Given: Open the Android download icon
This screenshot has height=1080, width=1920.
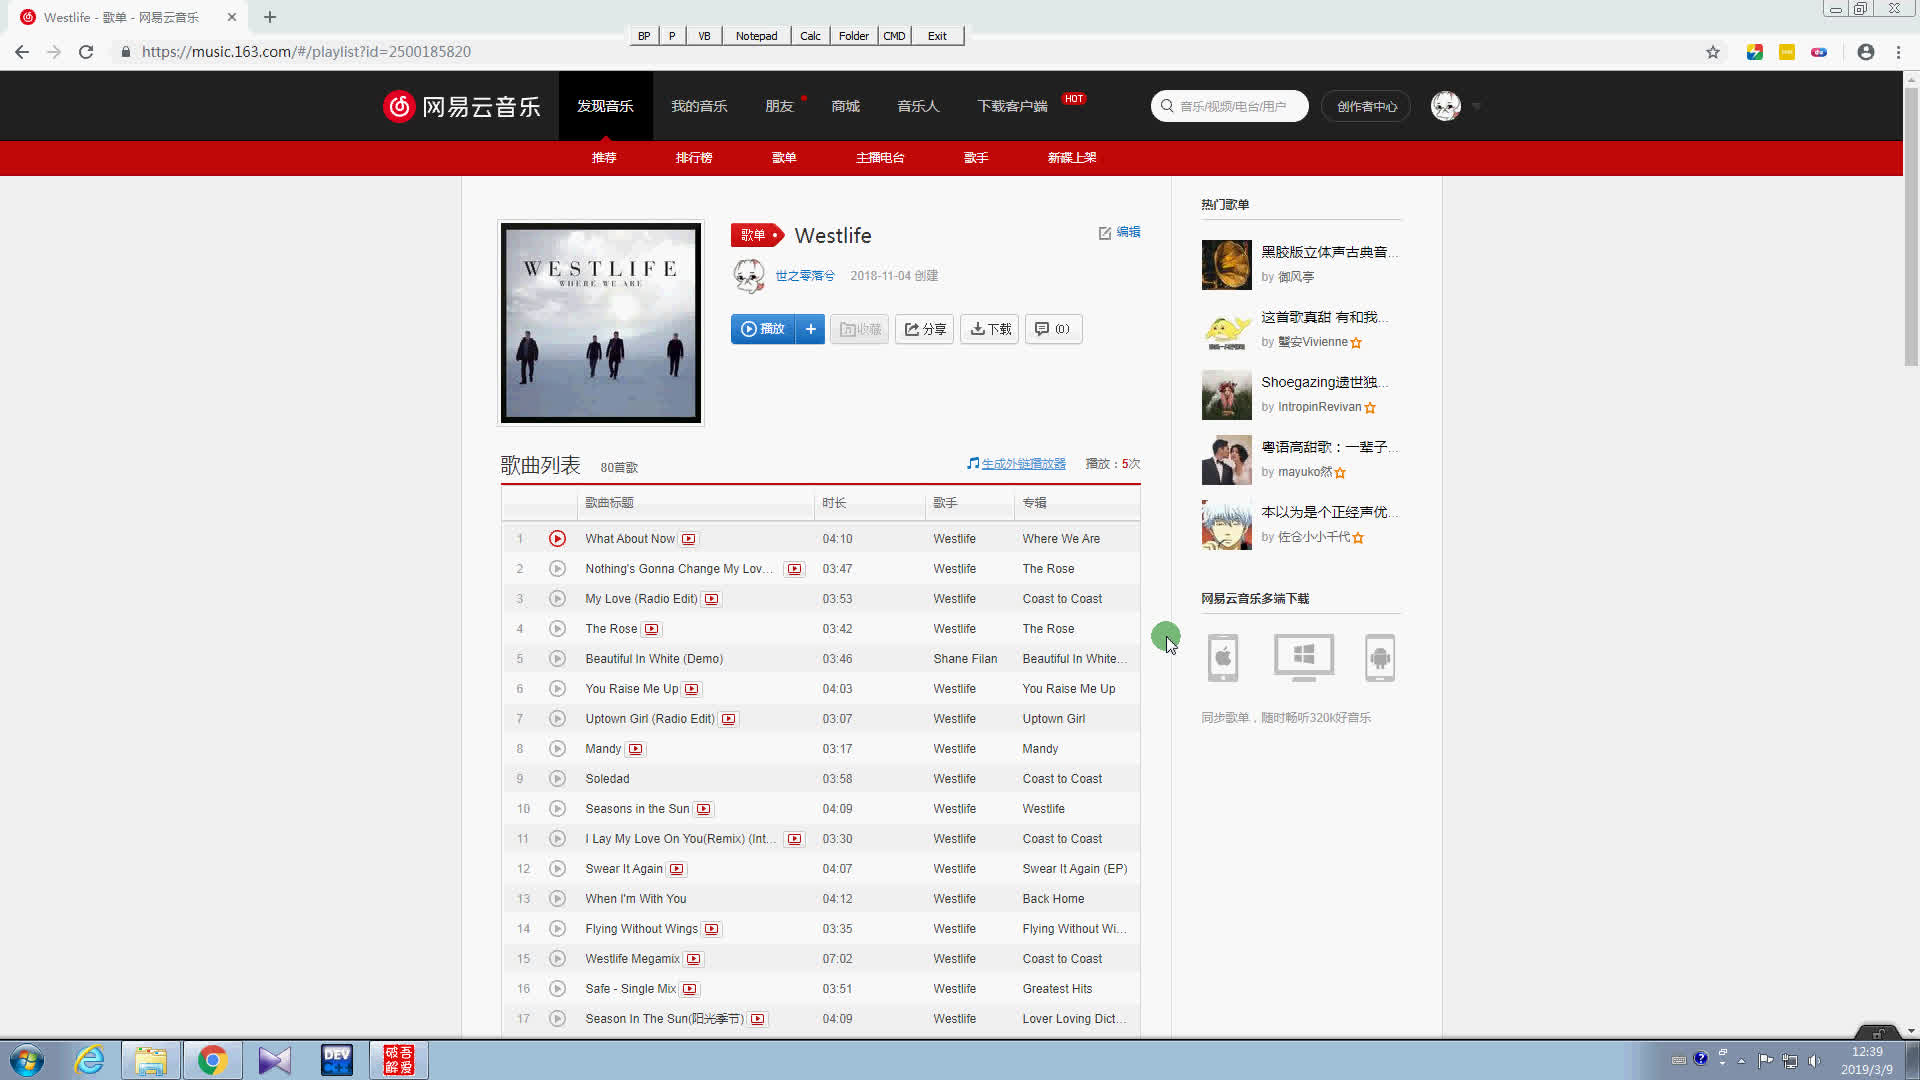Looking at the screenshot, I should click(x=1379, y=658).
